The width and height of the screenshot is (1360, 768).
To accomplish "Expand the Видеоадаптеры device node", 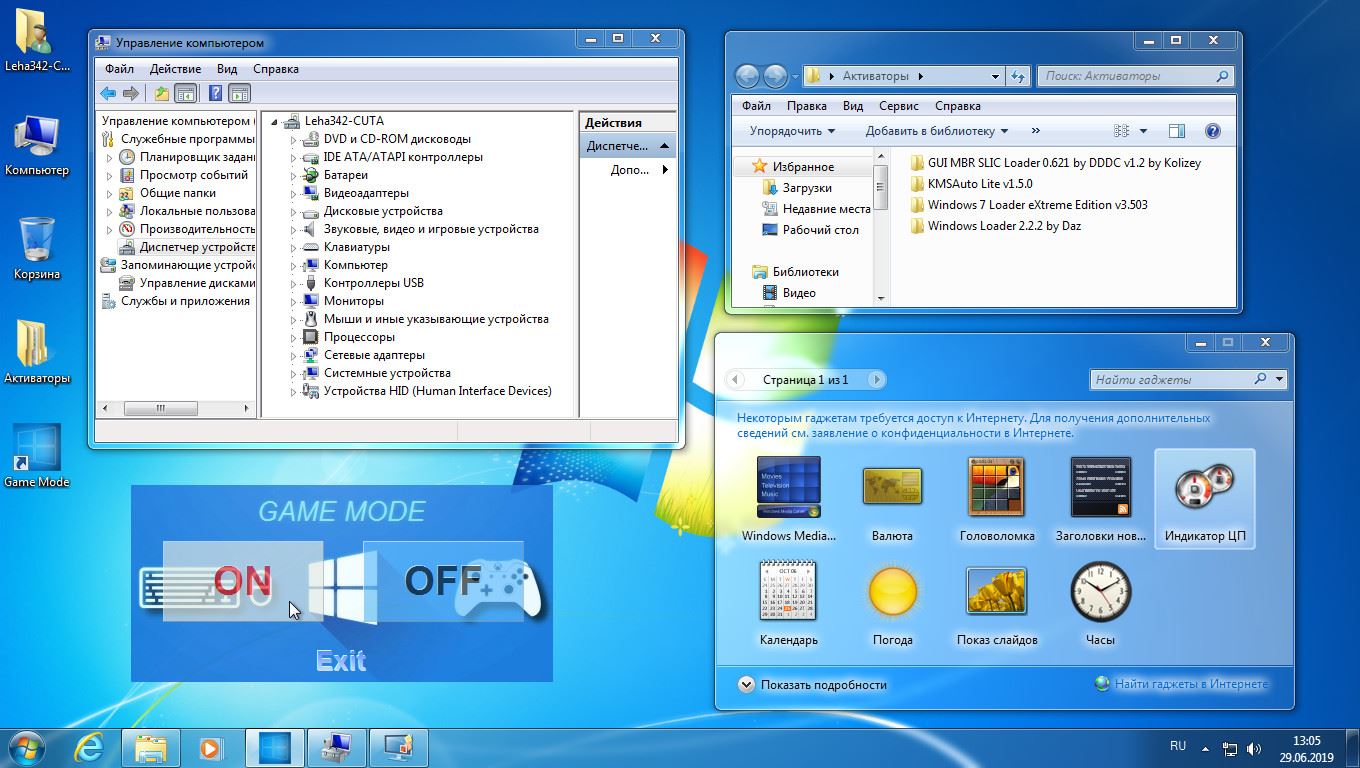I will coord(294,193).
